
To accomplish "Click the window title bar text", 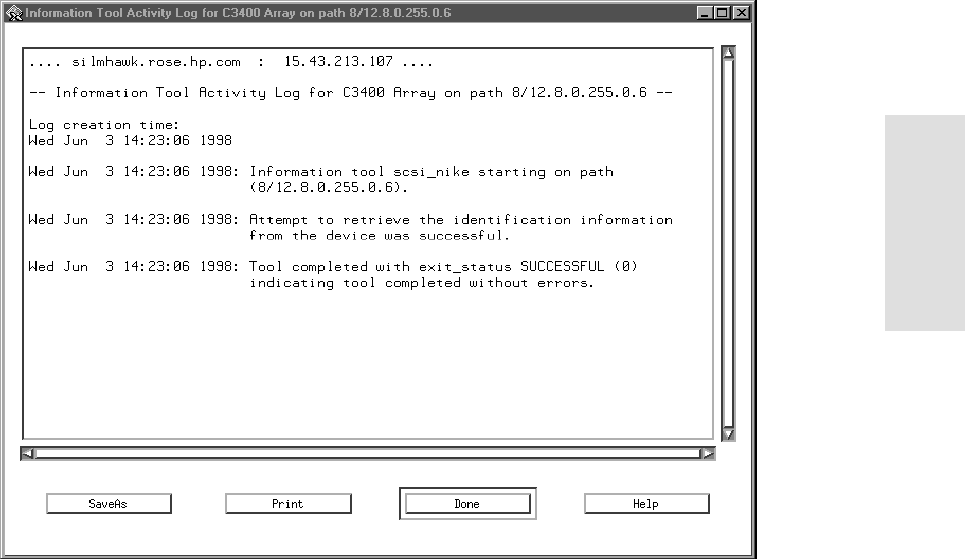I will pos(238,13).
